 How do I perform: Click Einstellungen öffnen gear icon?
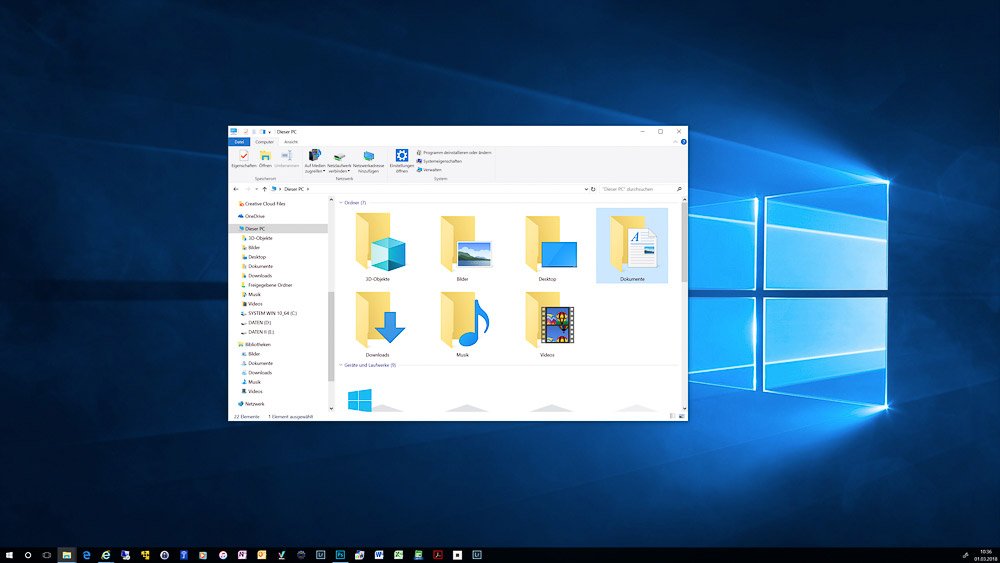click(401, 156)
